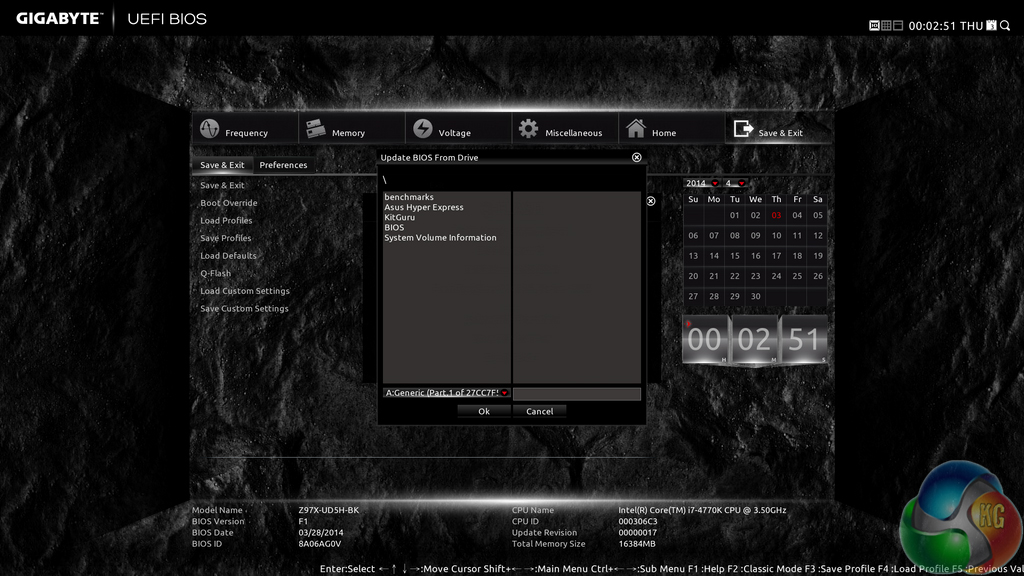Viewport: 1024px width, 576px height.
Task: Close the Update BIOS From Drive dialog
Action: 637,157
